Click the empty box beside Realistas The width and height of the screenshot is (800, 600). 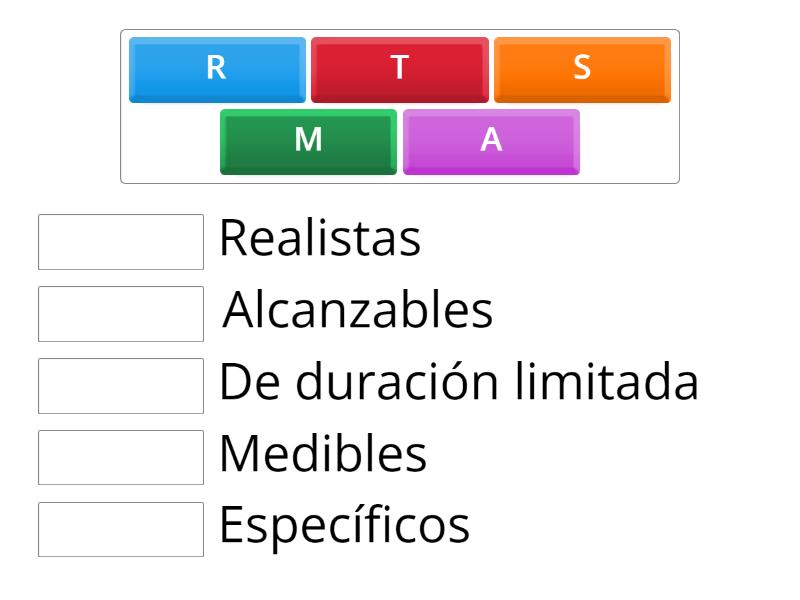(x=121, y=242)
